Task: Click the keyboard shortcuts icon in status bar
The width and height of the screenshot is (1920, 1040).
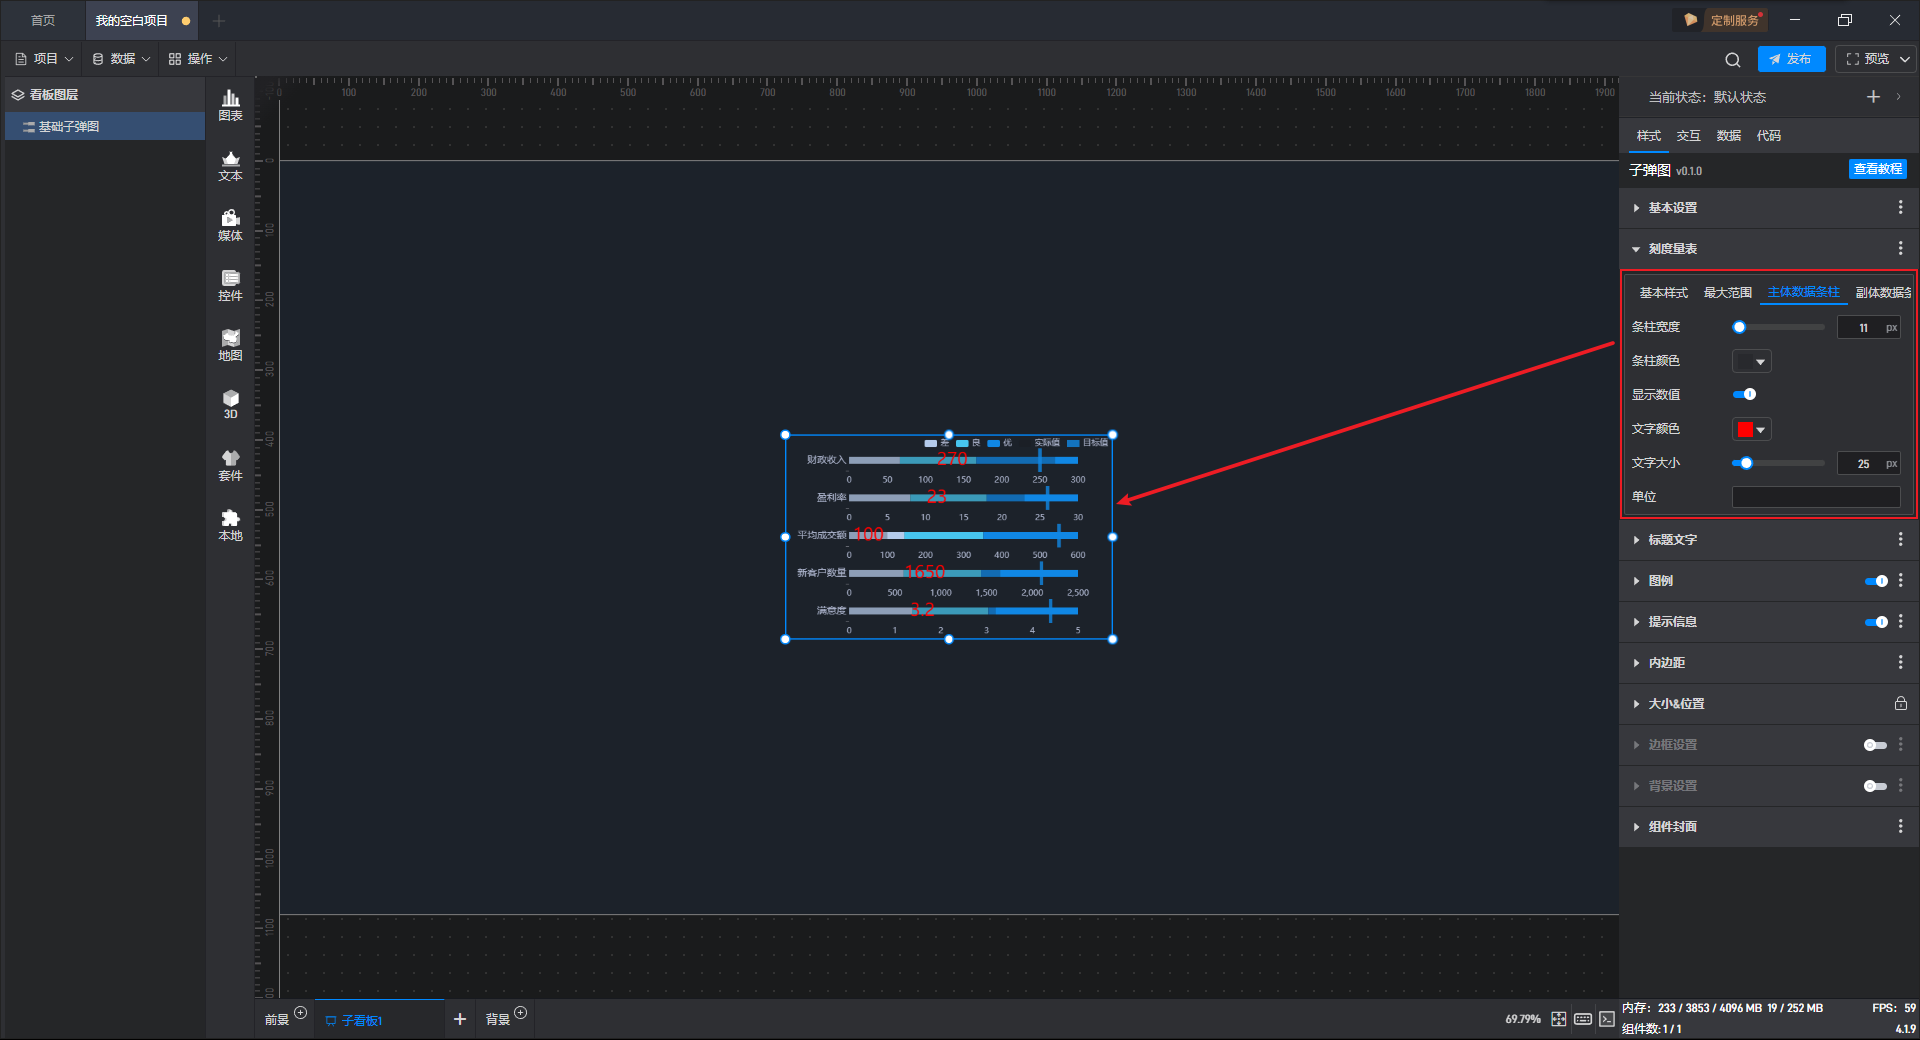Action: [1583, 1019]
